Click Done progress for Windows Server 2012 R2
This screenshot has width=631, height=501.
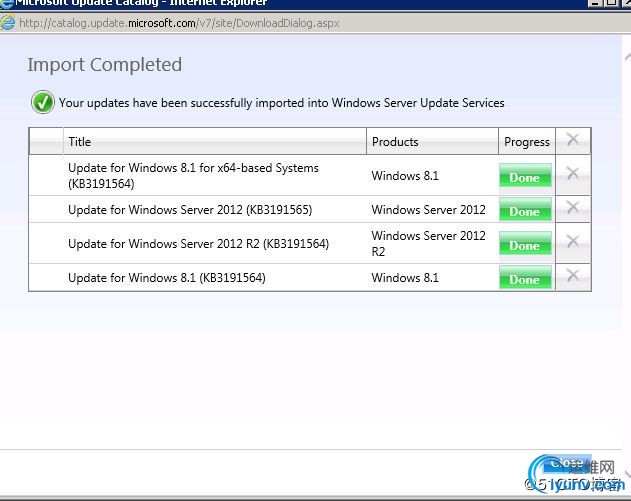pos(525,244)
